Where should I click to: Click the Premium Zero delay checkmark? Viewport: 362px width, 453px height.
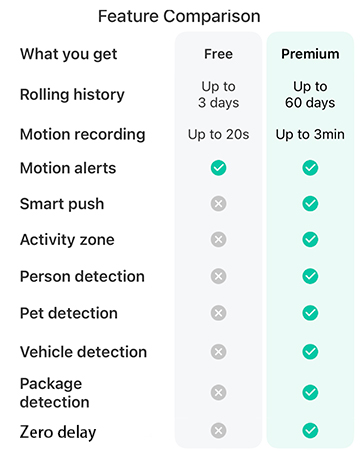click(x=310, y=430)
